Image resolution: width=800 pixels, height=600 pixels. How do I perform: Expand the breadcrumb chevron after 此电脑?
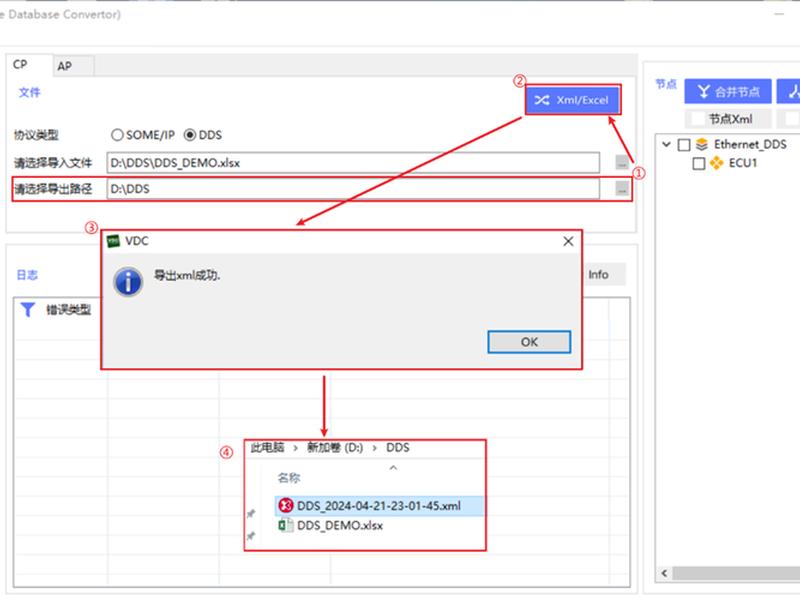[x=295, y=448]
